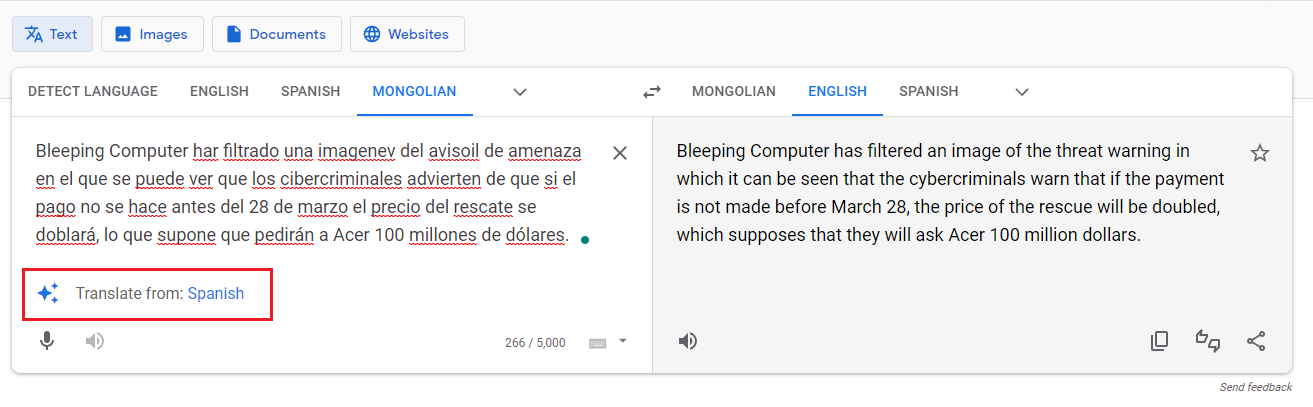
Task: Share translation icon
Action: 1256,341
